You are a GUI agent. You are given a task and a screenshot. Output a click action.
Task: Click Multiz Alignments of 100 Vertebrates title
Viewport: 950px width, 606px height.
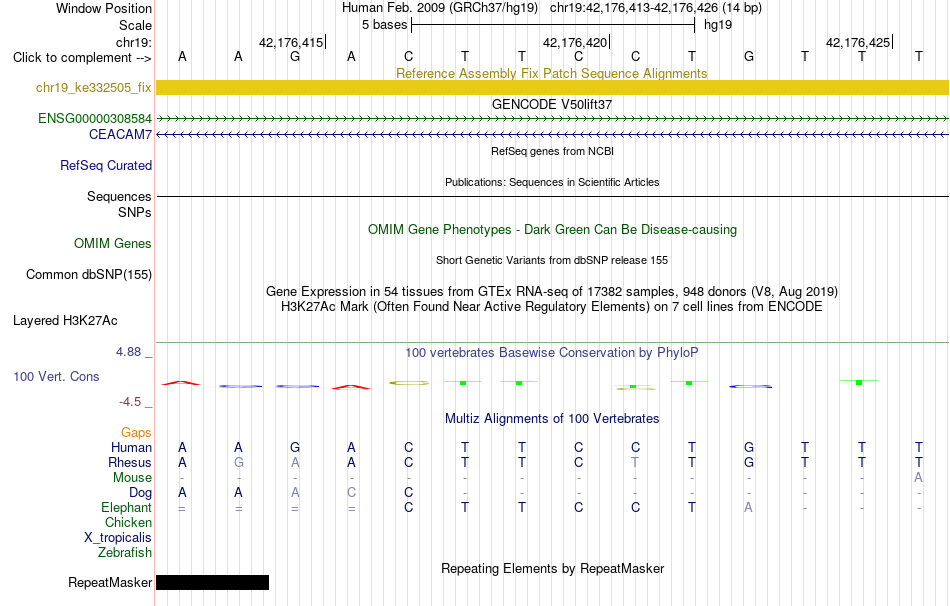[x=552, y=418]
